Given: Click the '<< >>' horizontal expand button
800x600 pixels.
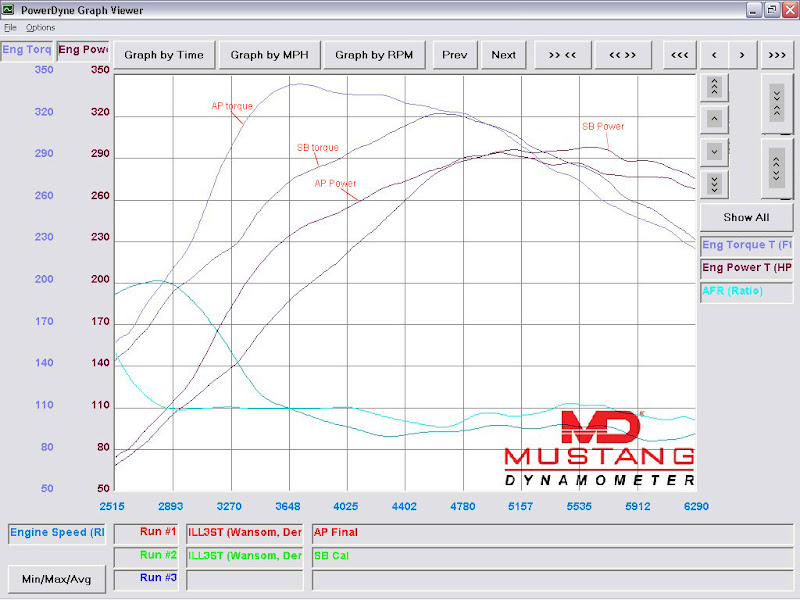Looking at the screenshot, I should tap(622, 55).
